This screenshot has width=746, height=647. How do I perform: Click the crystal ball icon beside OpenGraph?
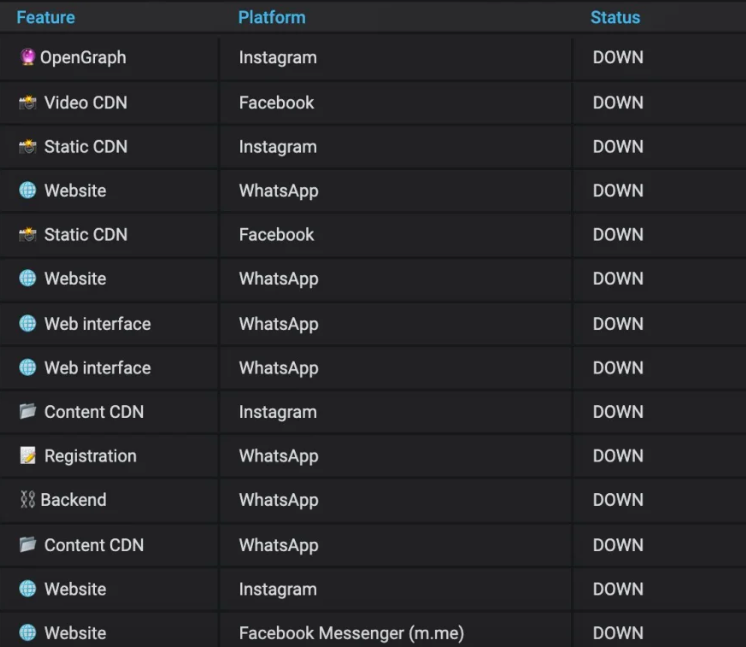click(x=28, y=58)
